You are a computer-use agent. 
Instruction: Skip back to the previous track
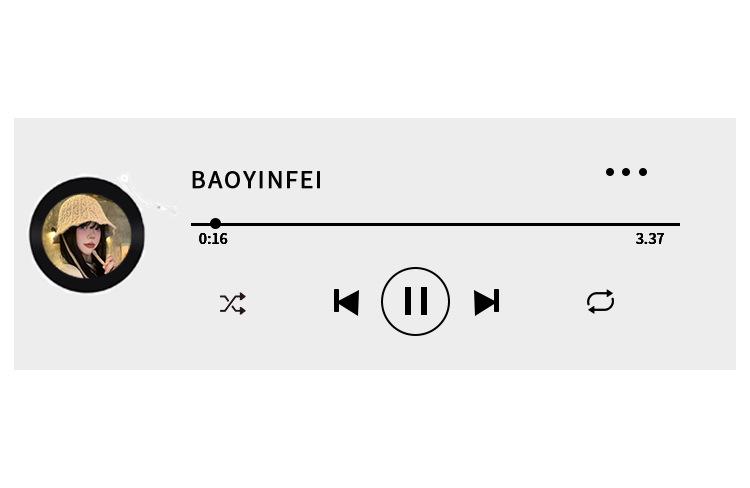click(x=346, y=302)
